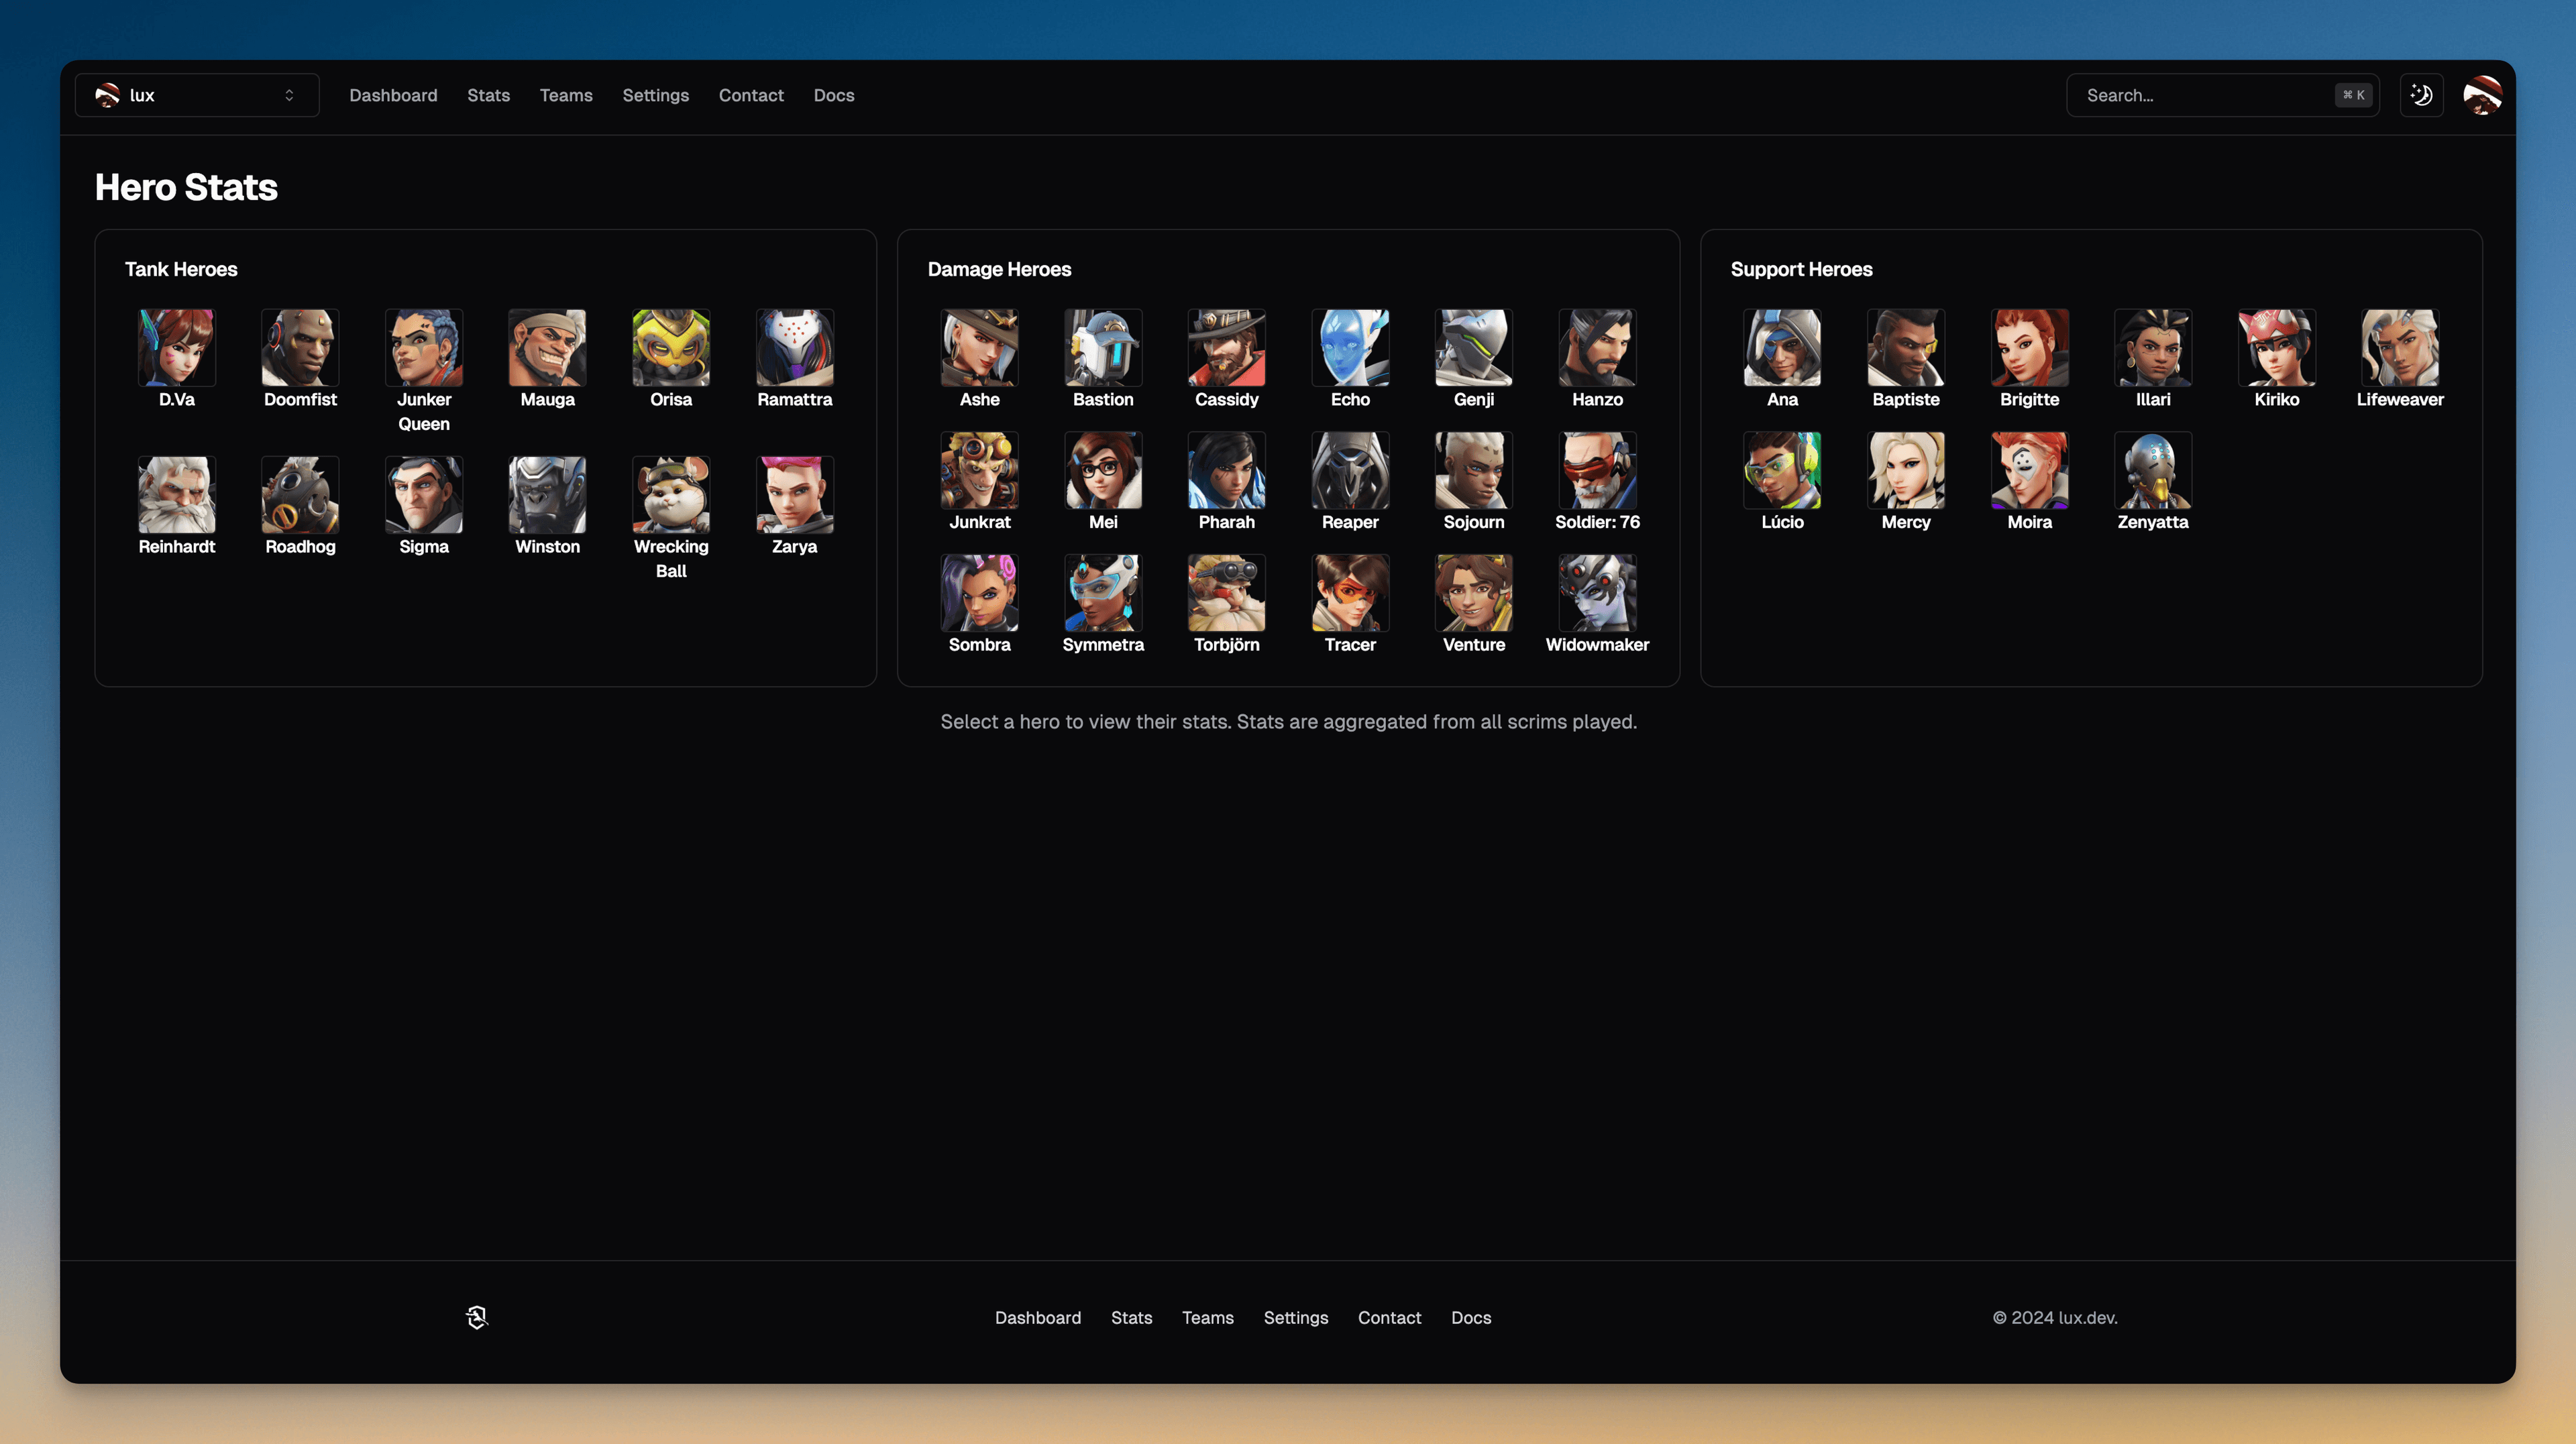This screenshot has width=2576, height=1444.
Task: Select the D.Va hero portrait
Action: pos(176,347)
